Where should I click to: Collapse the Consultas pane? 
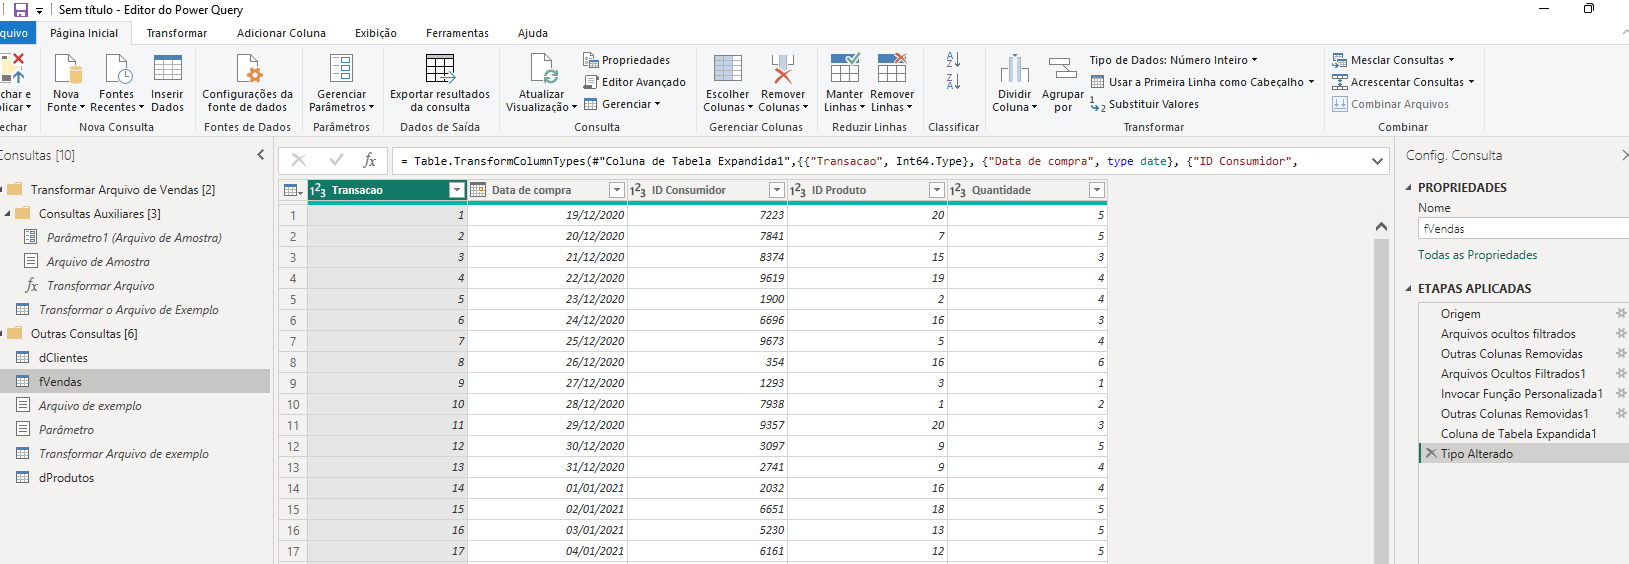pos(261,155)
